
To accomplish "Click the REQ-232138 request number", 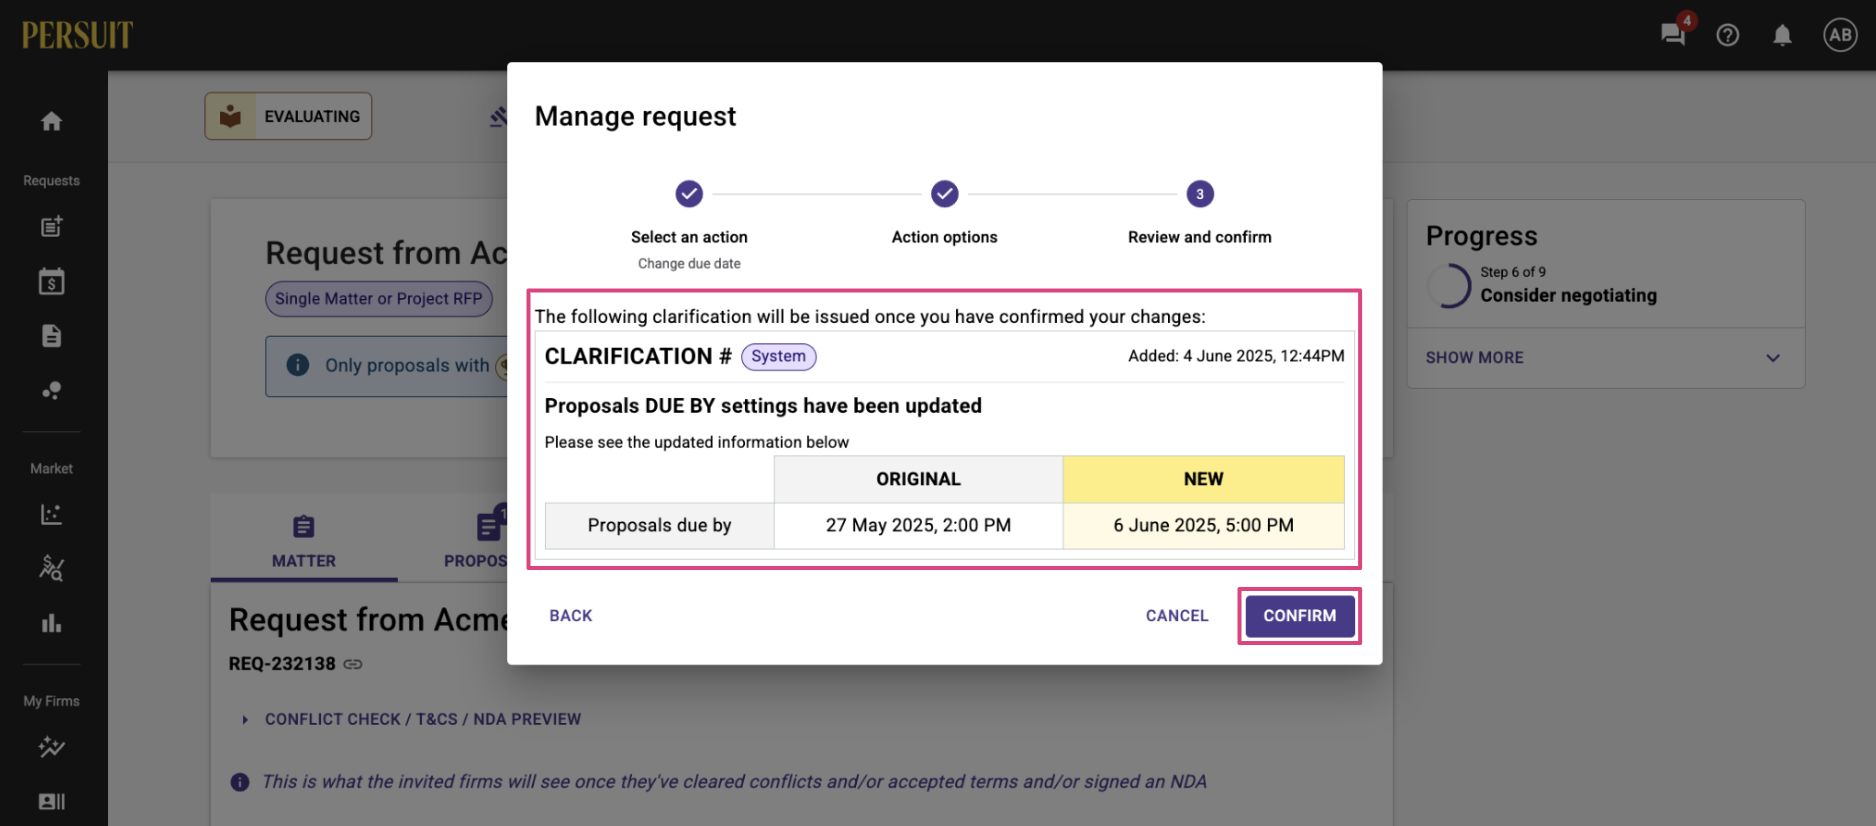I will pyautogui.click(x=282, y=664).
